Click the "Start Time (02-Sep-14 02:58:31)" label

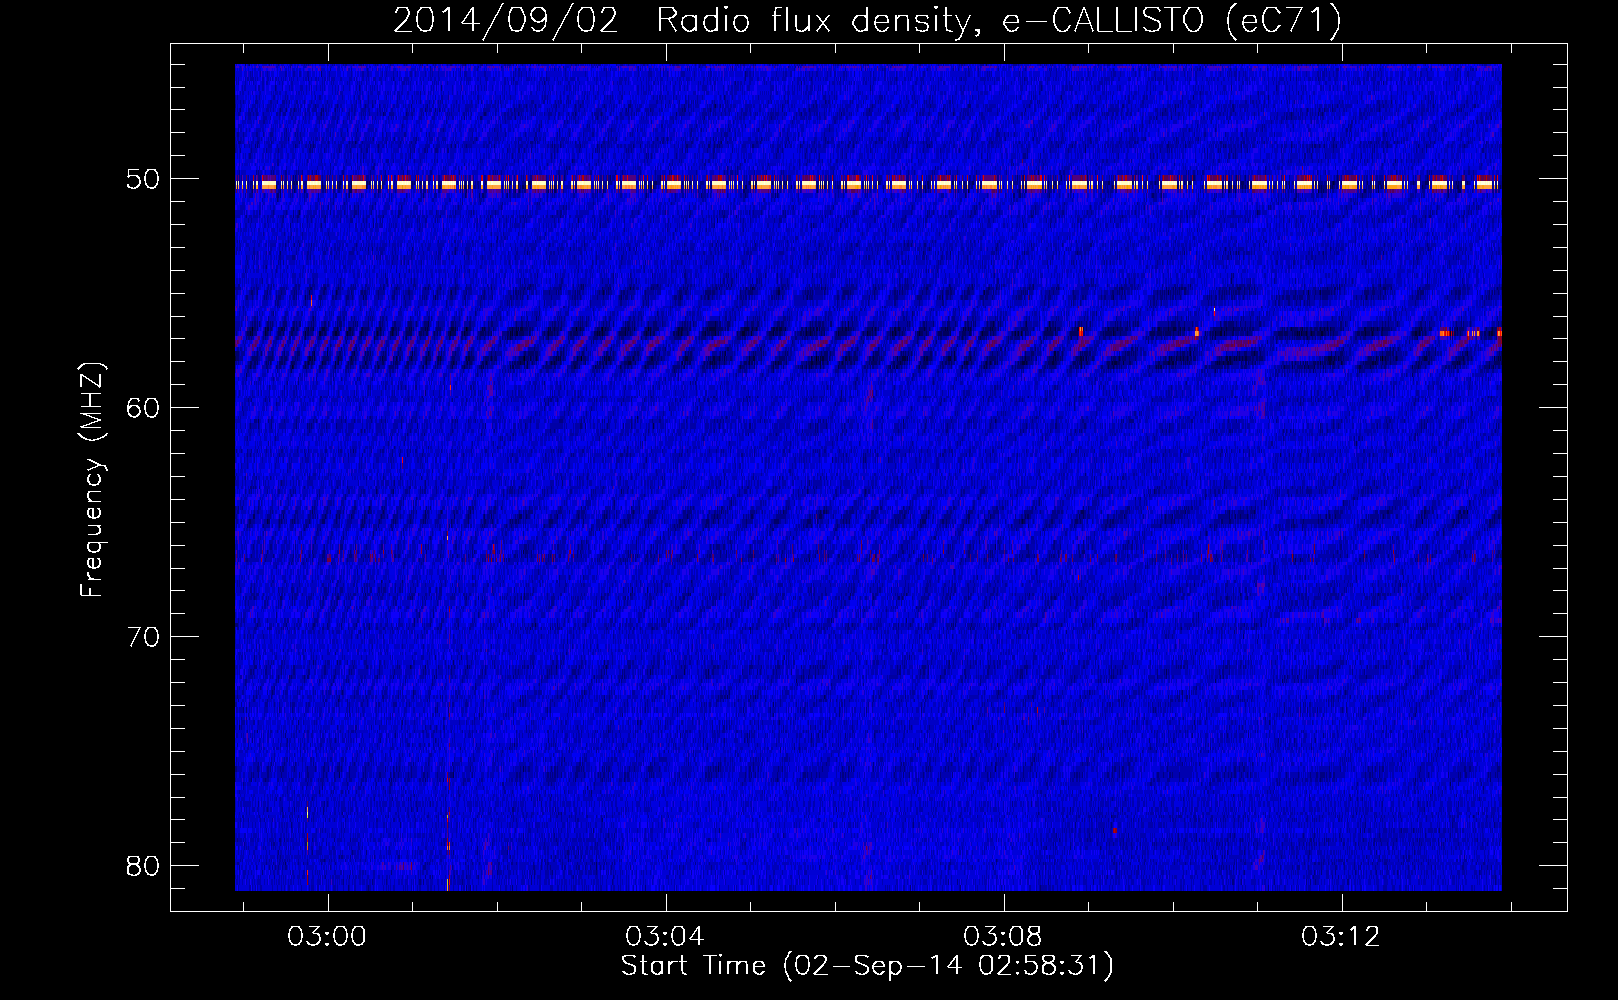click(867, 966)
